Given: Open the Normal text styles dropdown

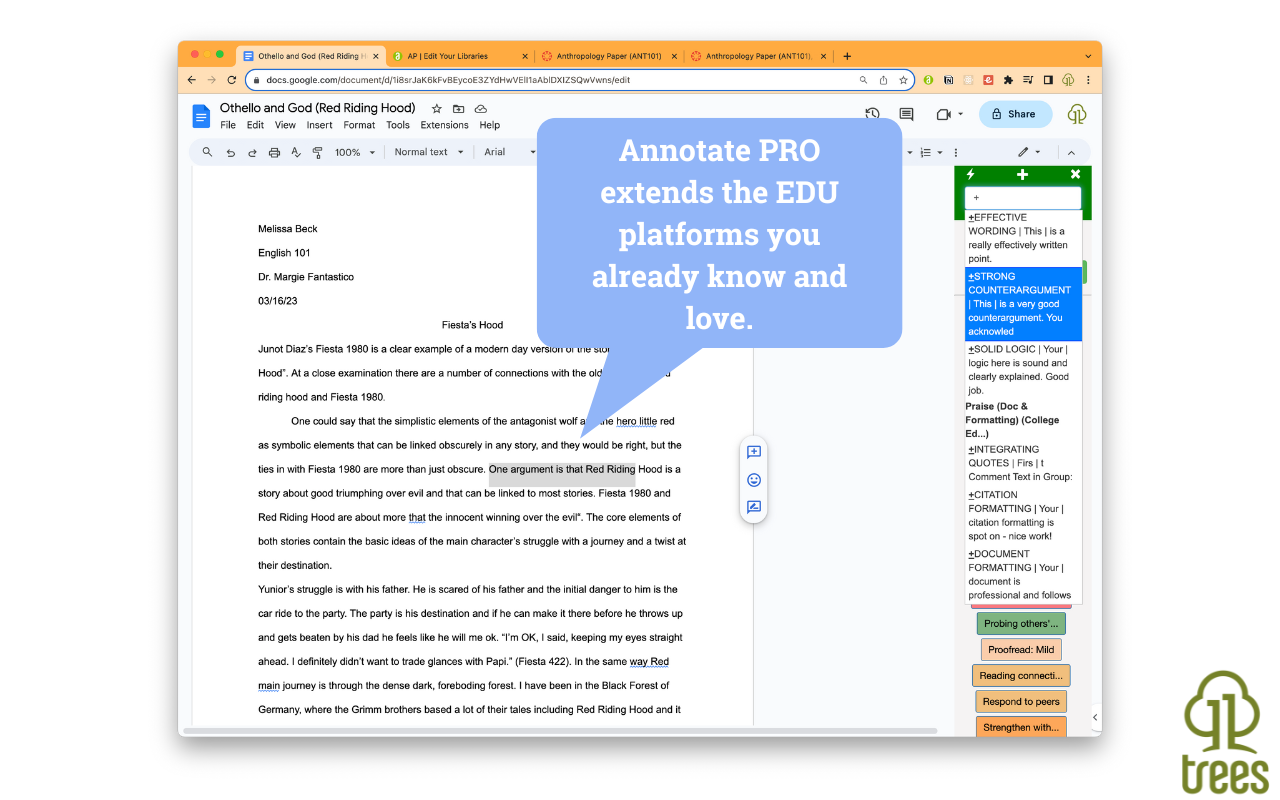Looking at the screenshot, I should 428,152.
